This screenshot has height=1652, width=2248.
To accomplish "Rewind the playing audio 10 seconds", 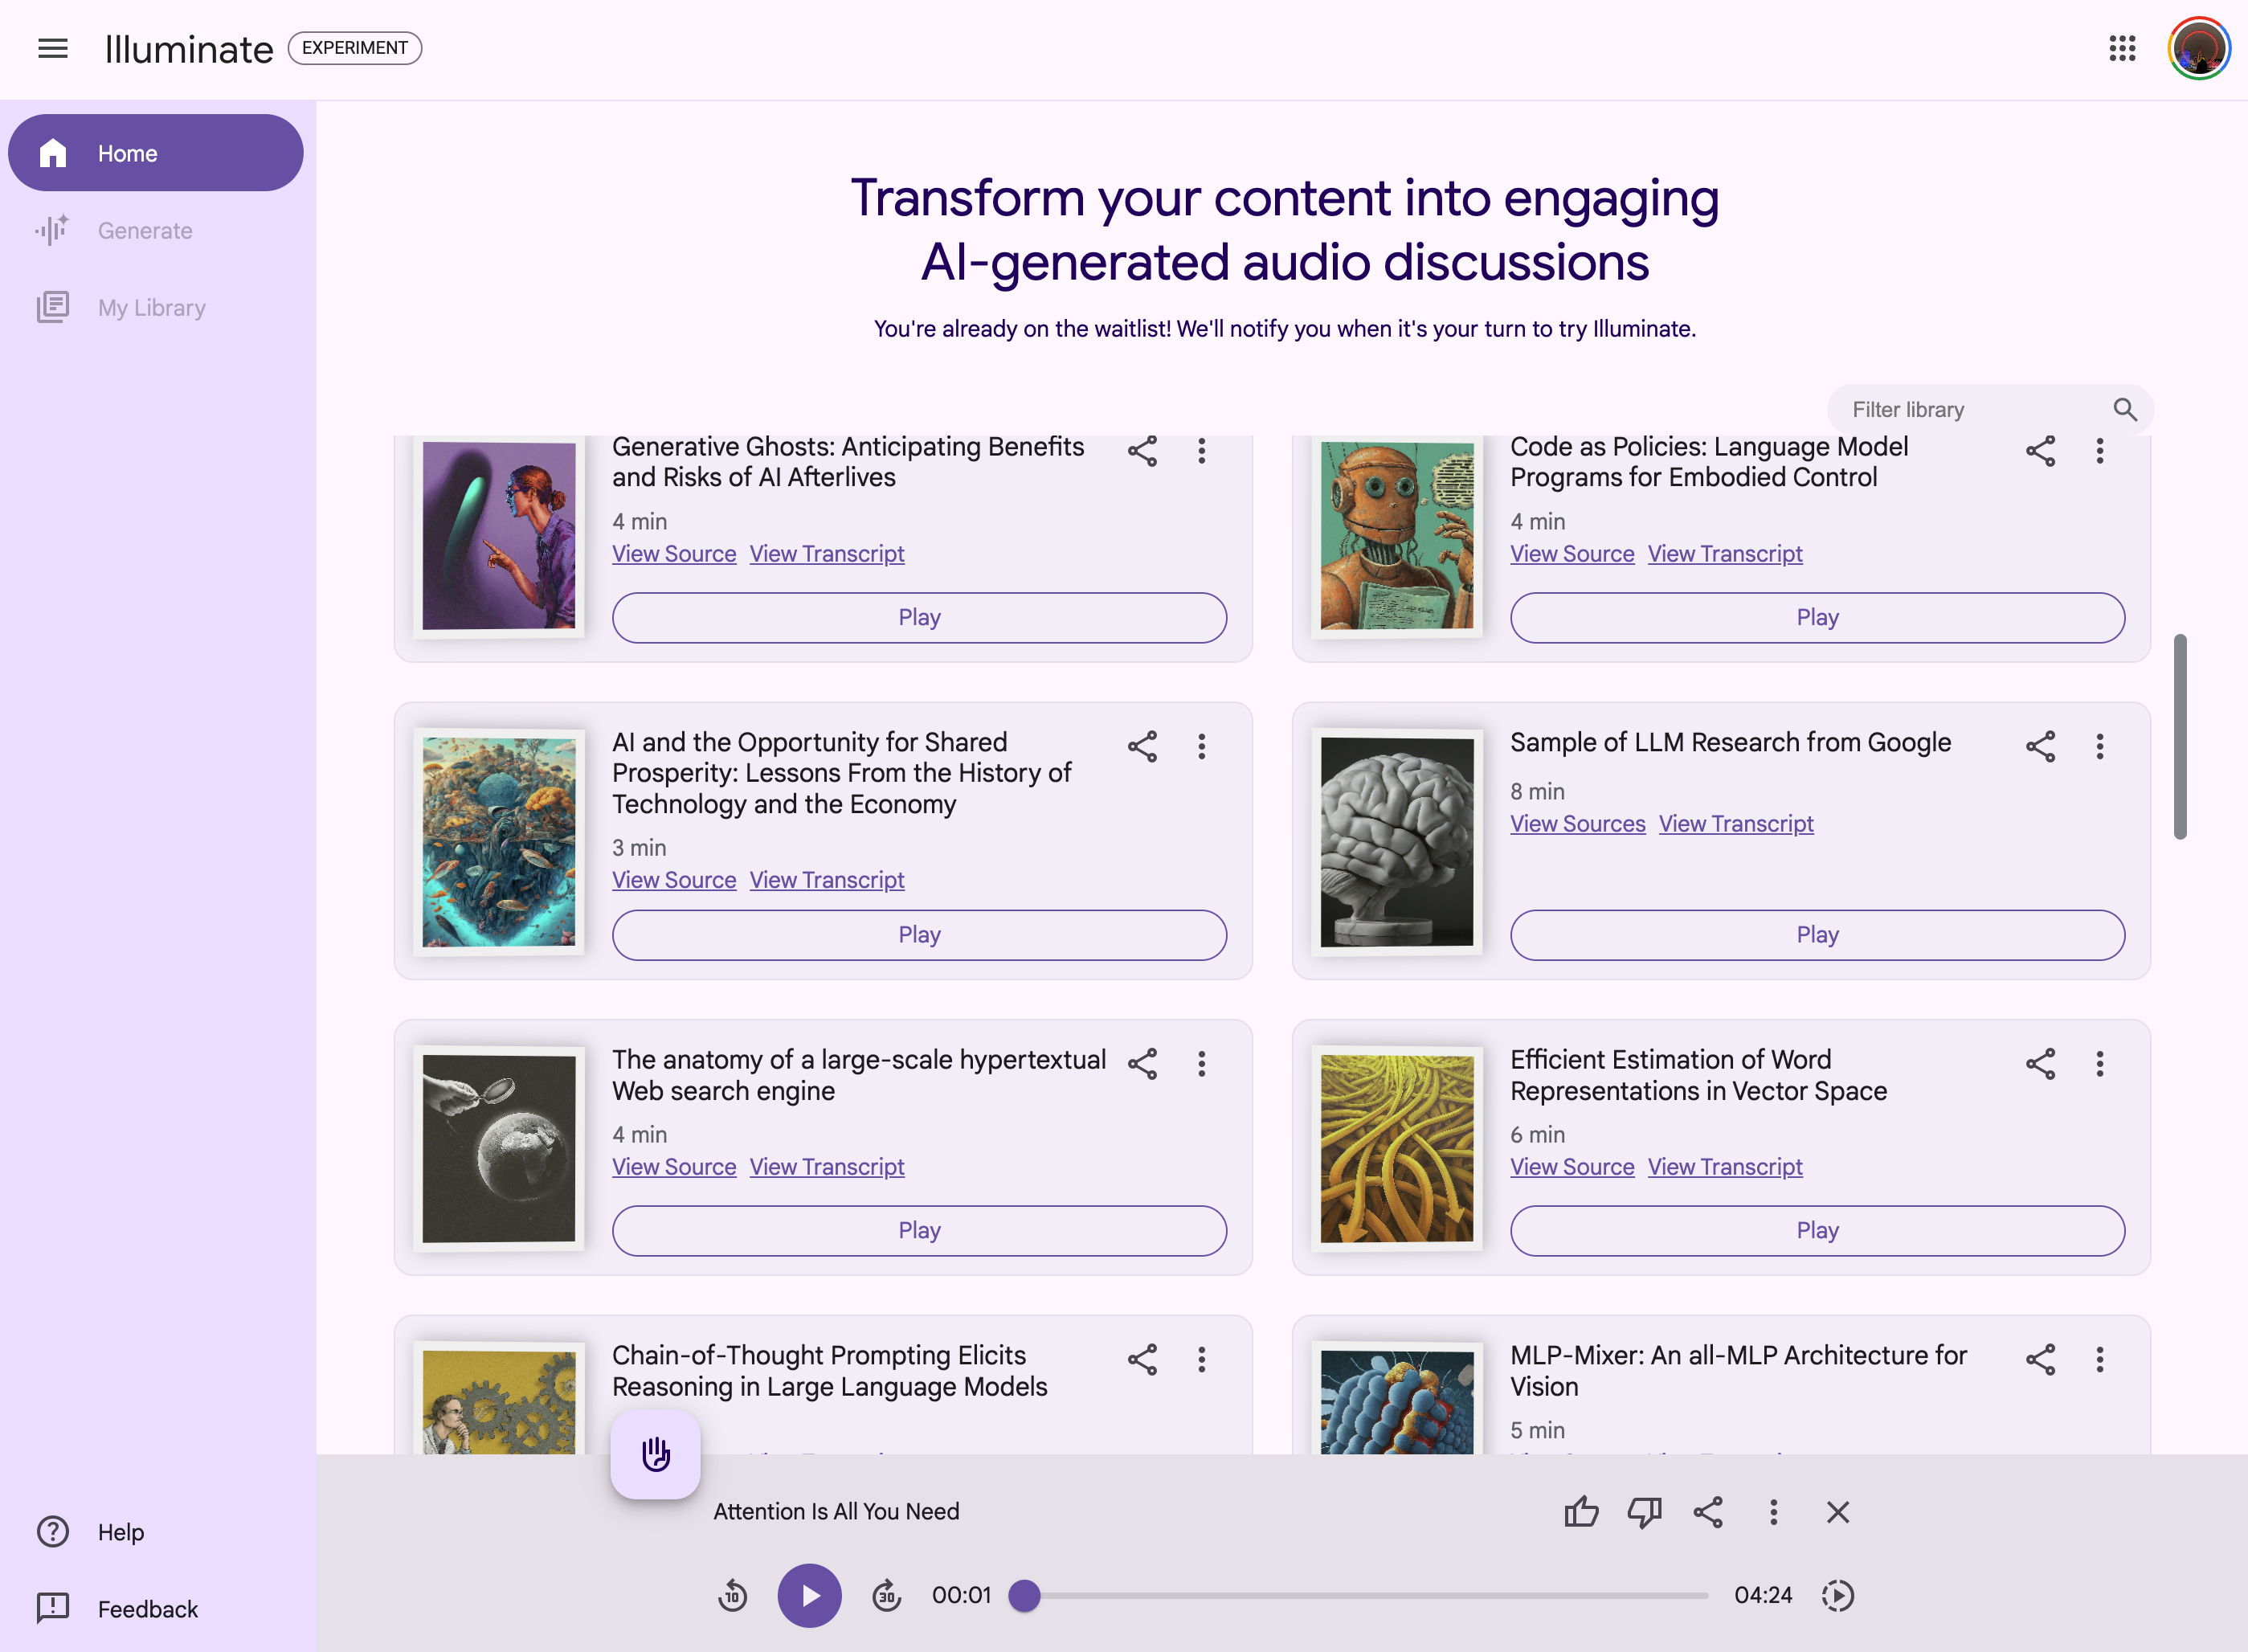I will (x=733, y=1596).
